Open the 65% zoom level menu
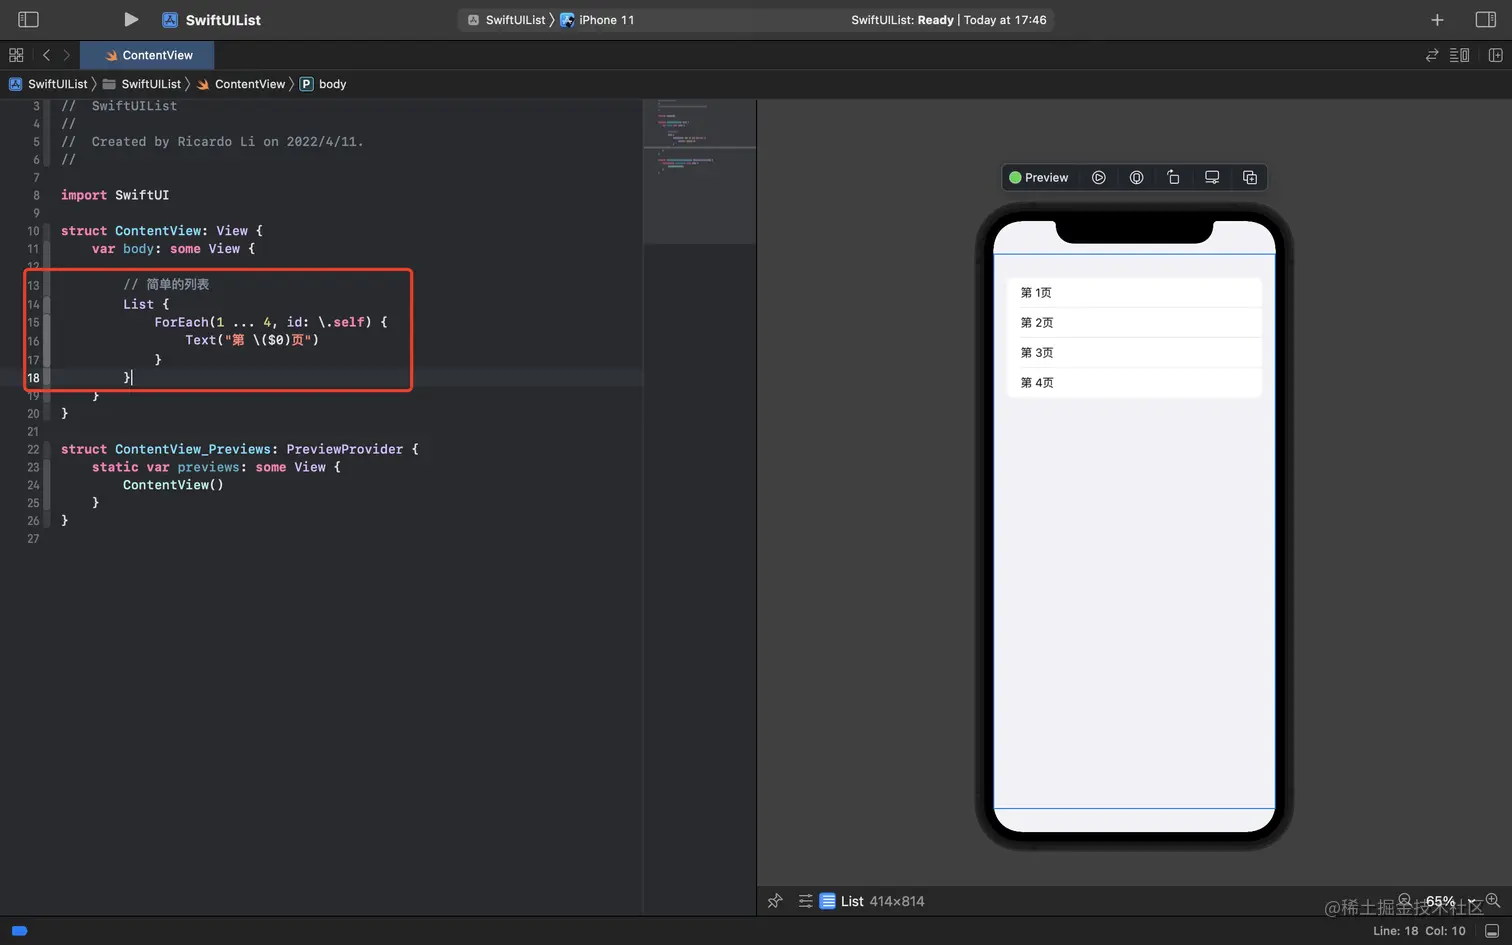 [x=1448, y=901]
